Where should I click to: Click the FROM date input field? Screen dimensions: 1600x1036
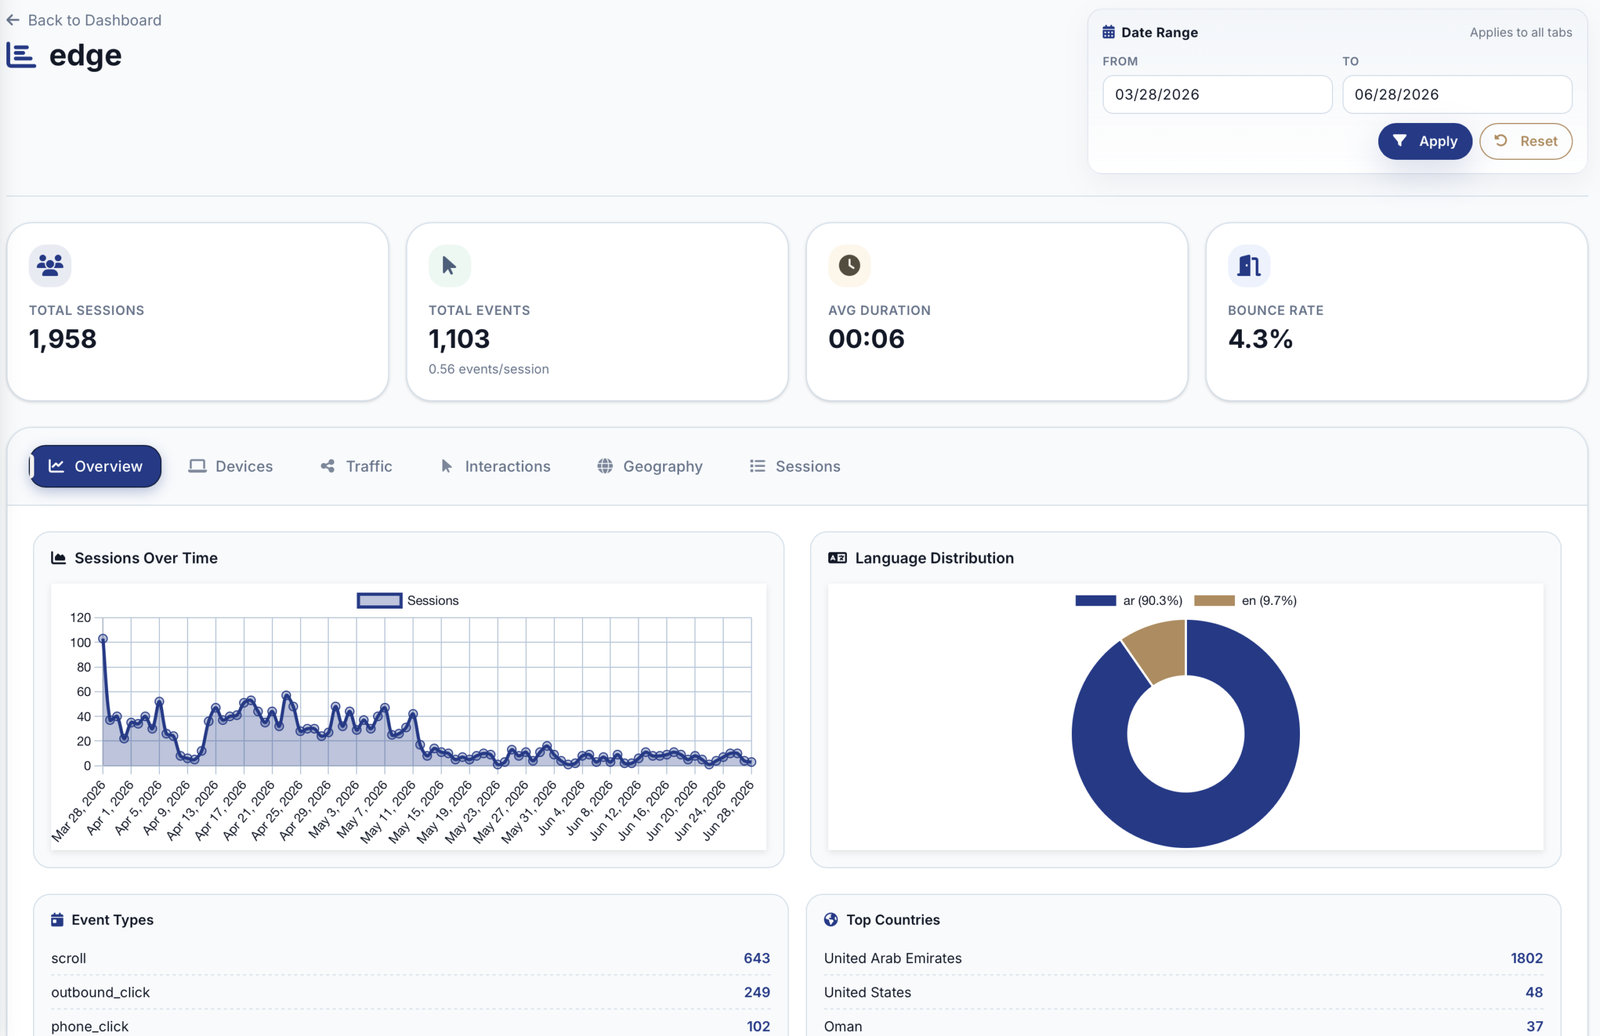[1217, 94]
